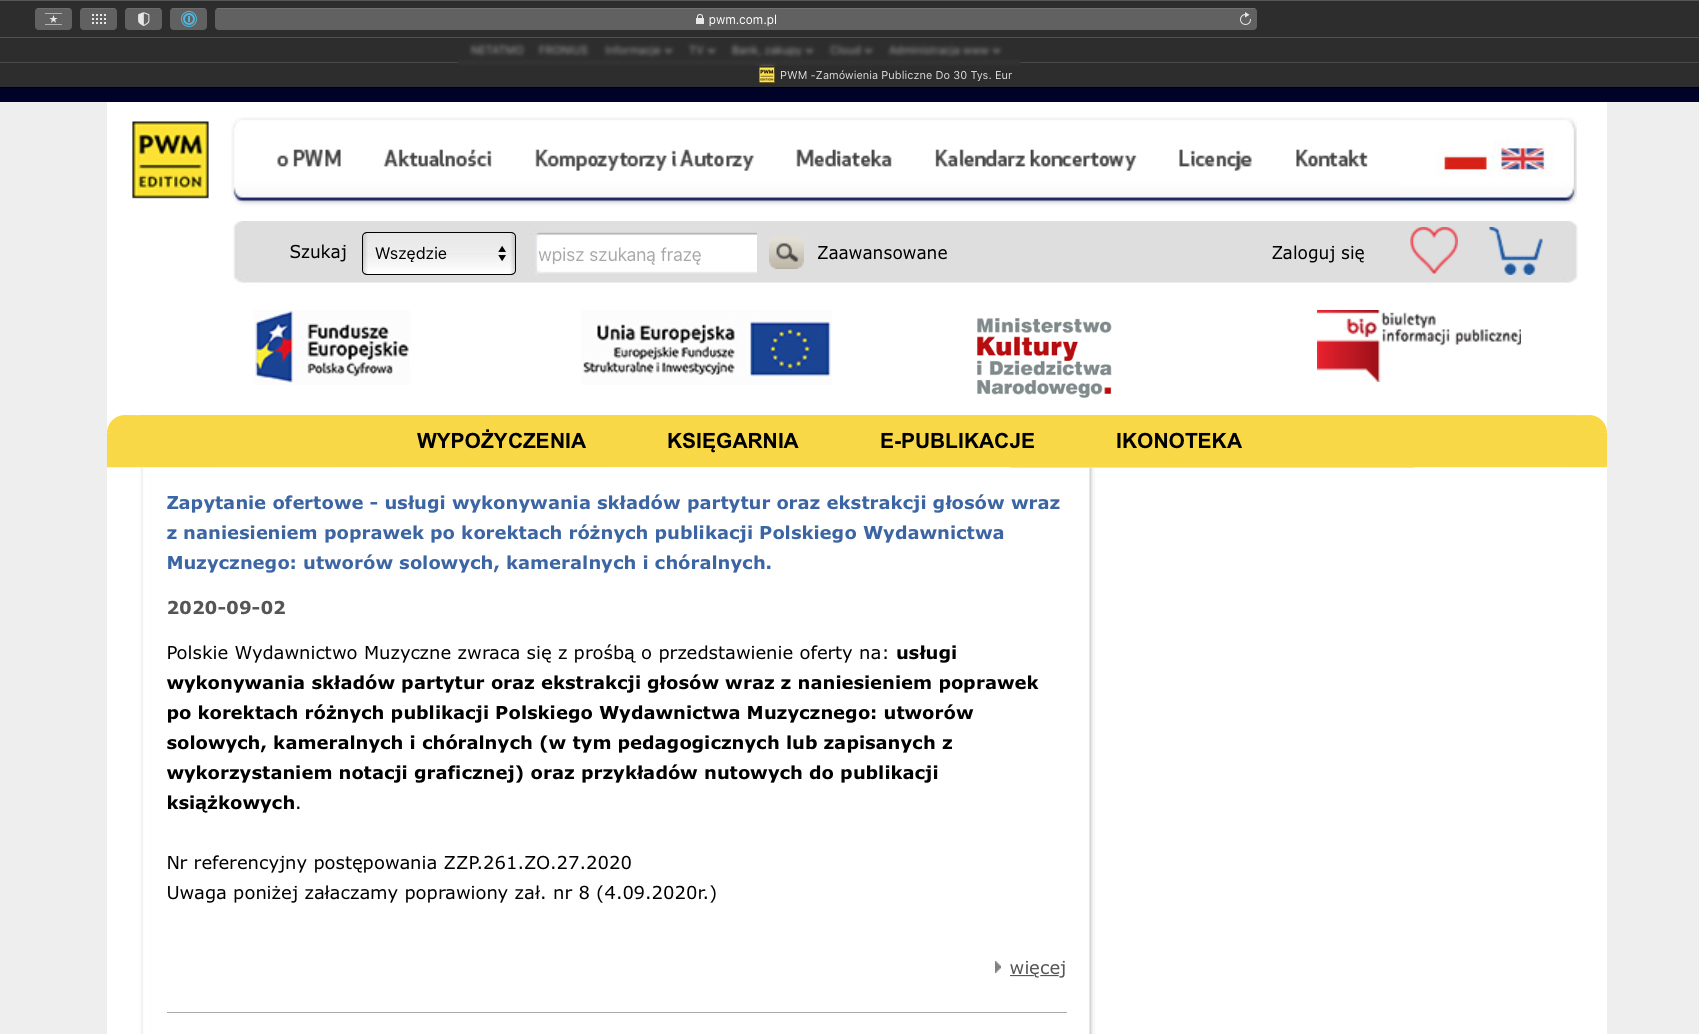Open the Zaawansowane advanced search
Screen dimensions: 1699x1034
(882, 253)
